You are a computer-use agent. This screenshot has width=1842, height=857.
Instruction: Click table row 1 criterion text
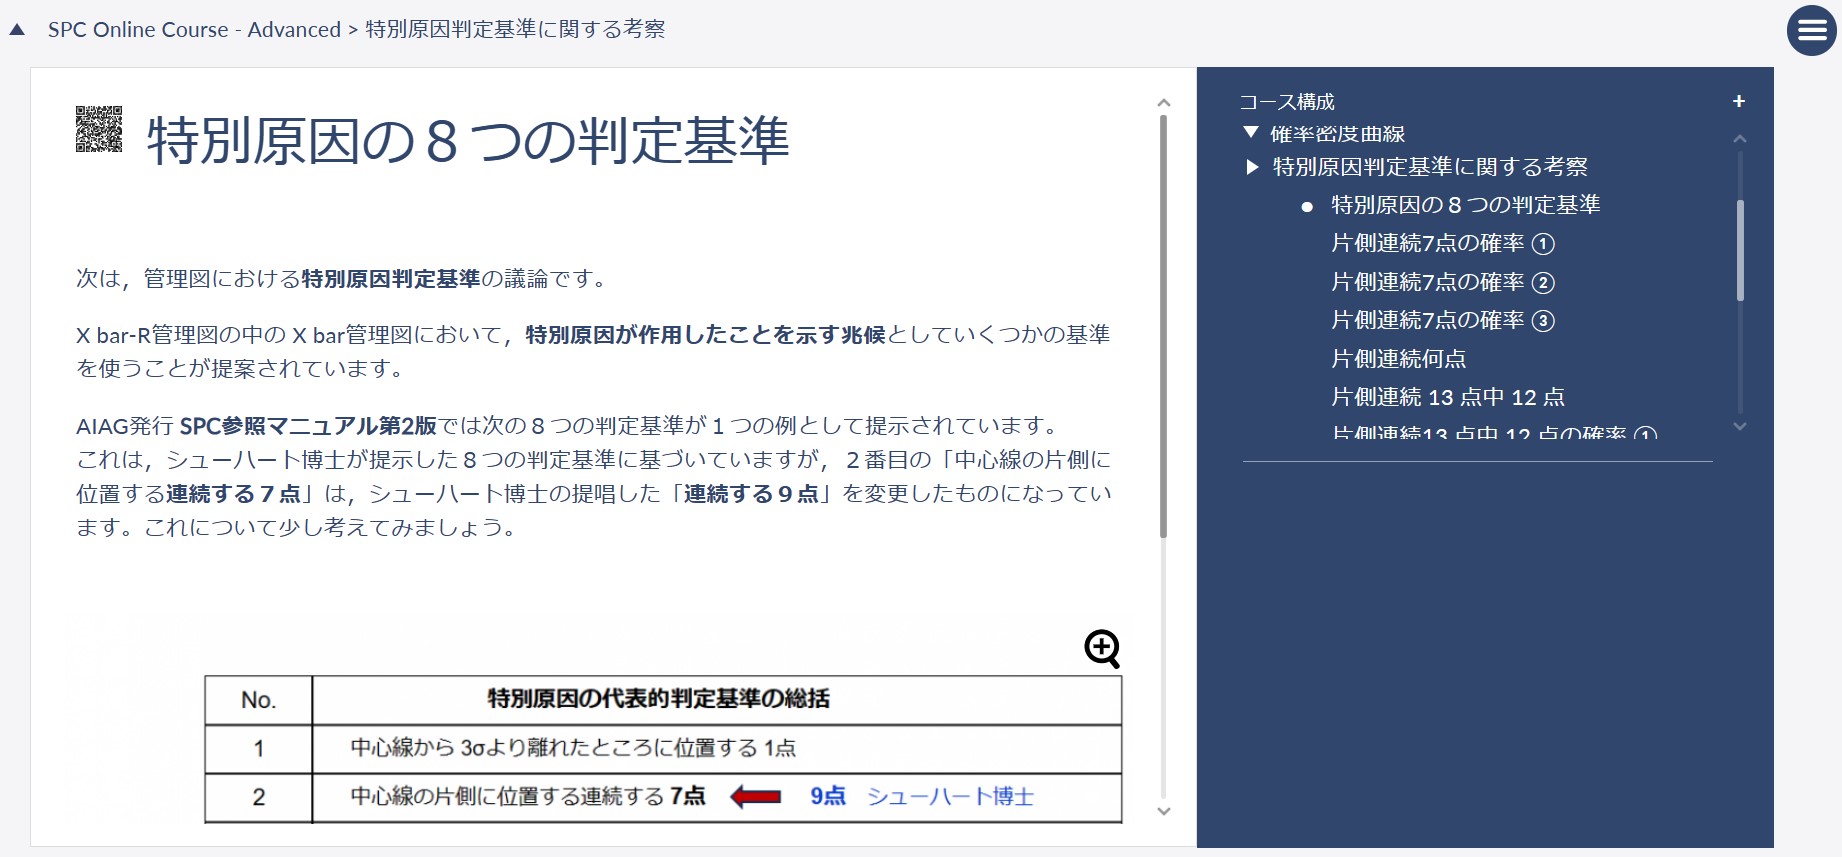click(x=573, y=748)
